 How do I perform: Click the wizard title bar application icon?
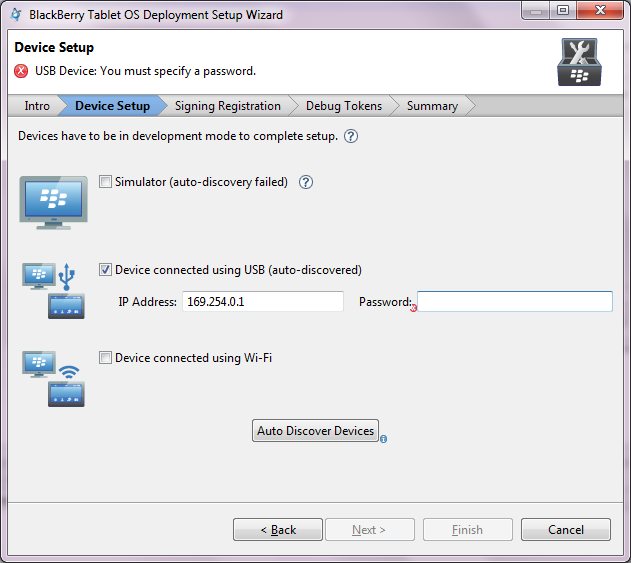(16, 14)
